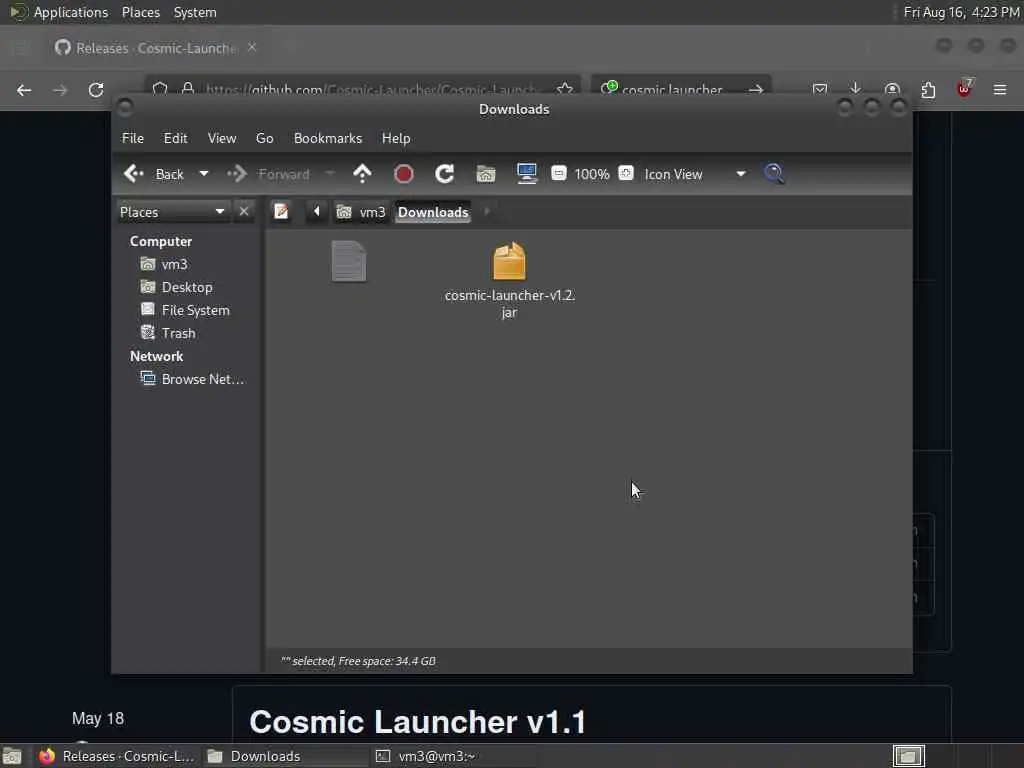Zoom in with the plus icon
This screenshot has height=768, width=1024.
tap(626, 173)
